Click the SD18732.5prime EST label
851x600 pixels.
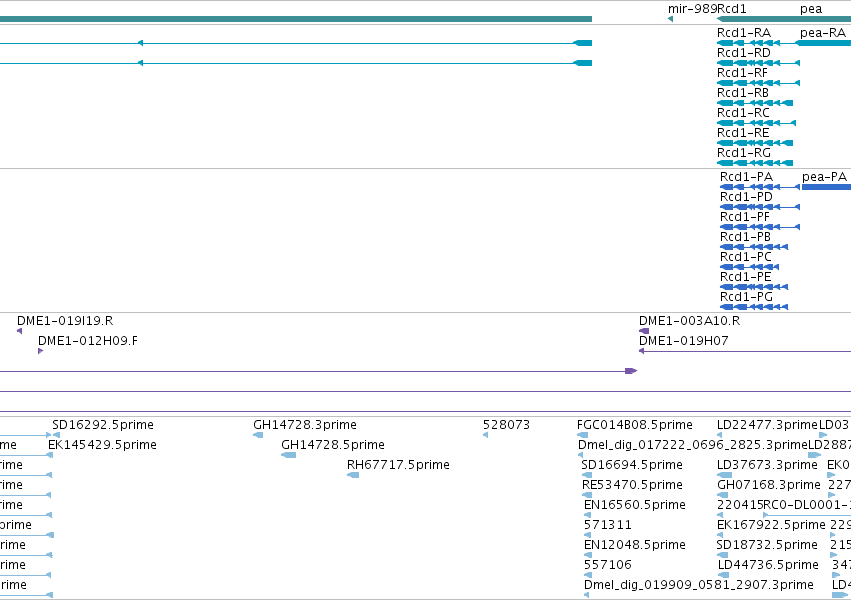point(767,545)
